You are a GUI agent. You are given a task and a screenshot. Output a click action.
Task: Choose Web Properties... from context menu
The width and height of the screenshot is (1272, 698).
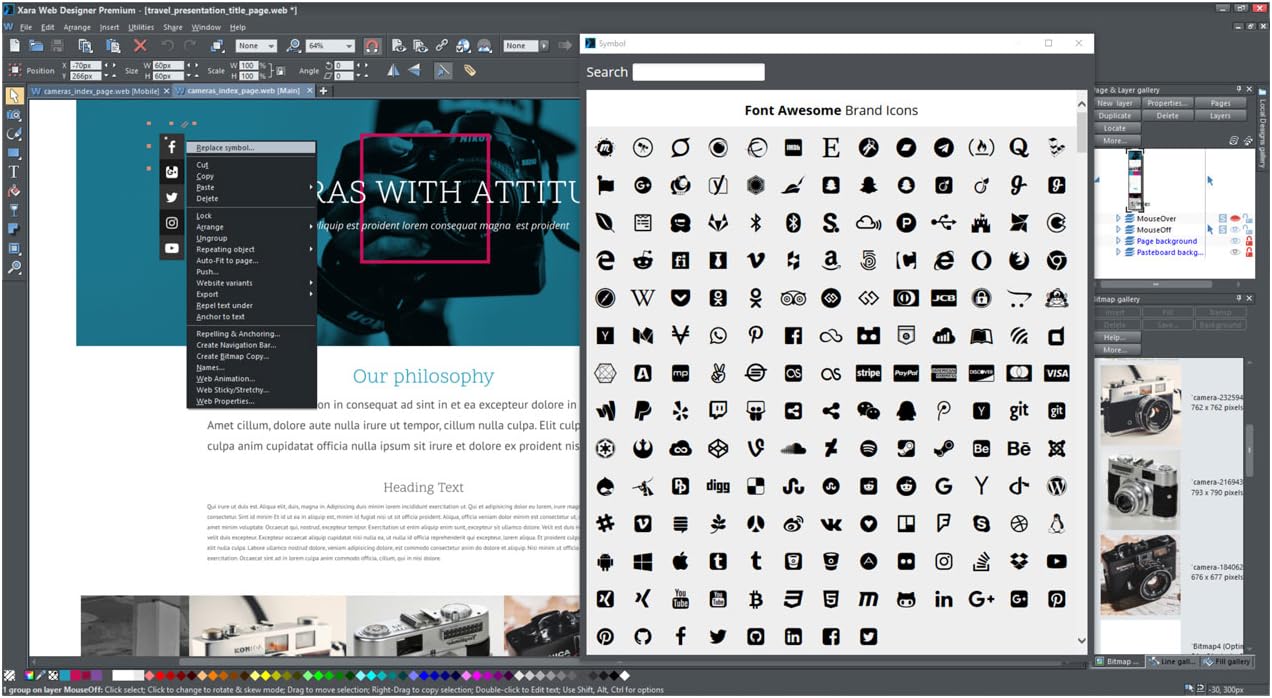pyautogui.click(x=252, y=401)
